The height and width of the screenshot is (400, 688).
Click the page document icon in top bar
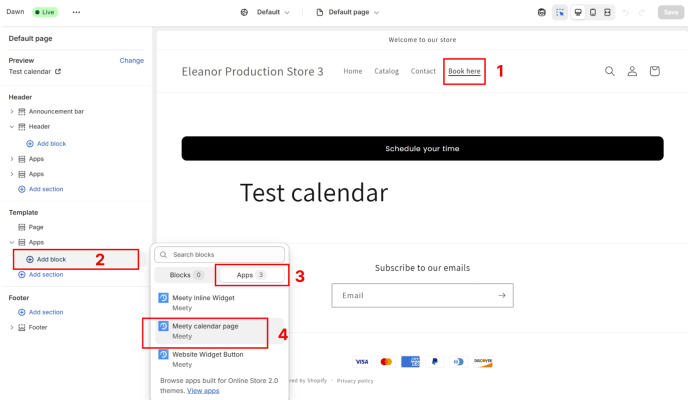click(x=320, y=12)
